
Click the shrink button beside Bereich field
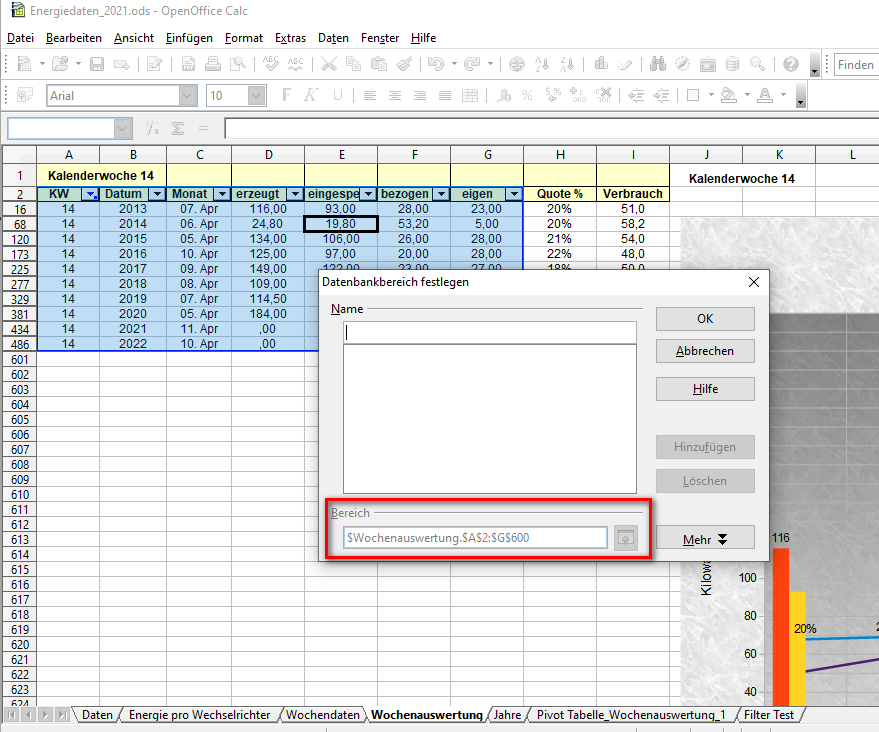tap(625, 537)
